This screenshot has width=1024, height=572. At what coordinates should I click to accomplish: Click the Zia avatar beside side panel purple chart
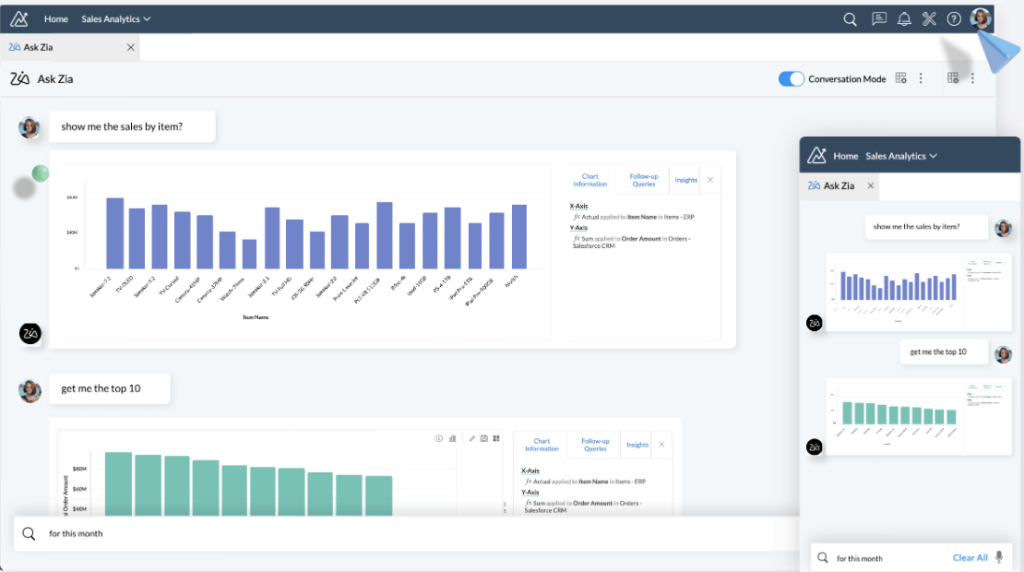point(814,323)
